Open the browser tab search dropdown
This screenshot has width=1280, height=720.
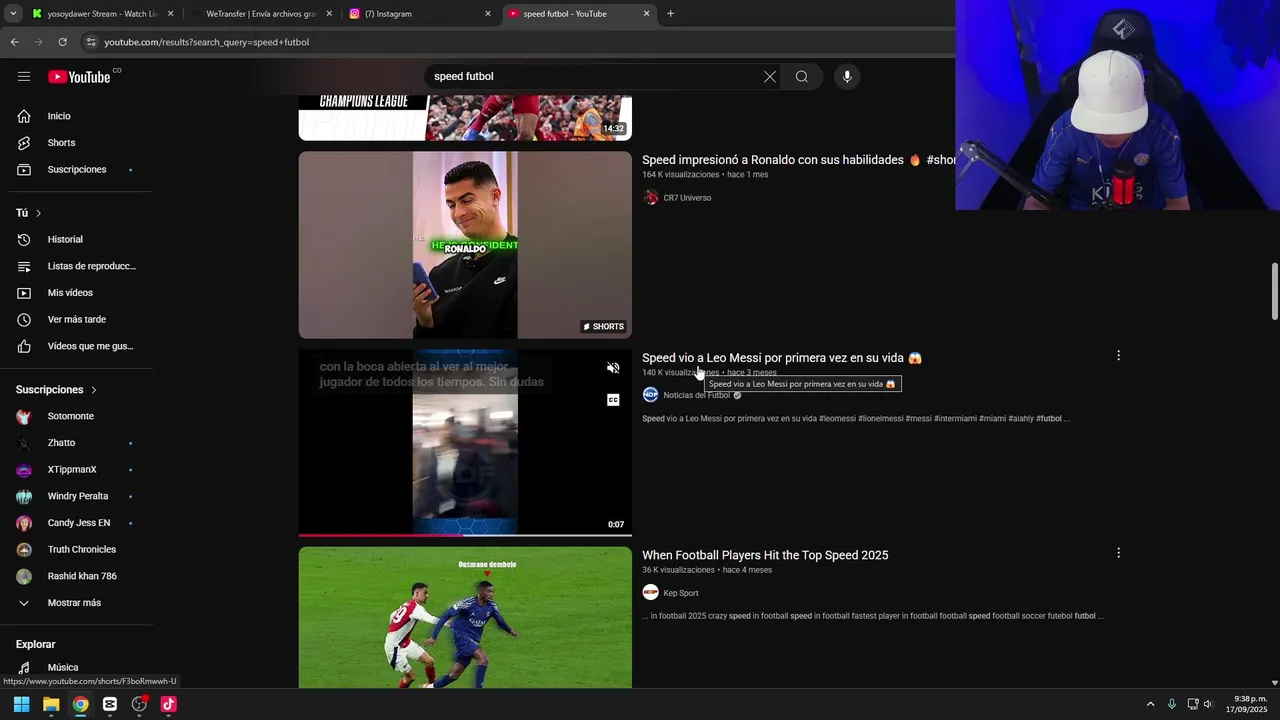pos(13,14)
